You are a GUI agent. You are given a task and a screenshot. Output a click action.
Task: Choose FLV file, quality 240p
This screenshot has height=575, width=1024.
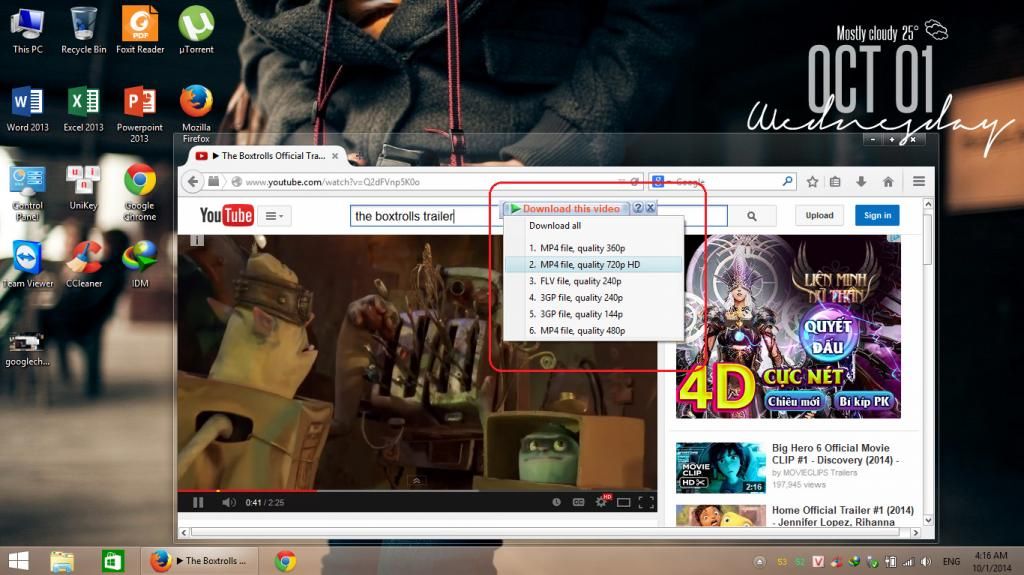tap(594, 281)
